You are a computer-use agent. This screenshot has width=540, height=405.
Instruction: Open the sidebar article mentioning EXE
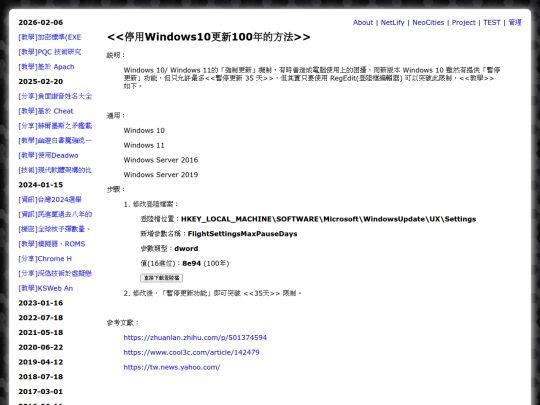[50, 37]
